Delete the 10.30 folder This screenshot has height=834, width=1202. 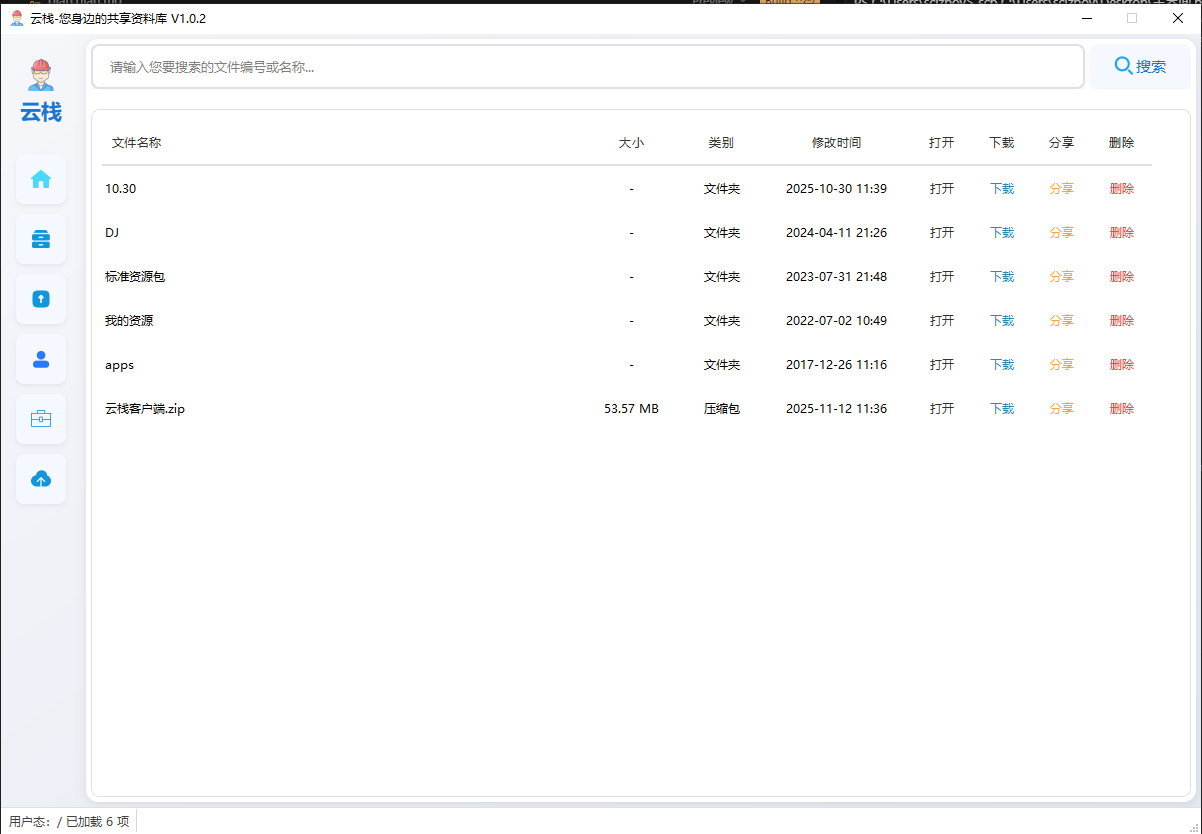(x=1121, y=189)
